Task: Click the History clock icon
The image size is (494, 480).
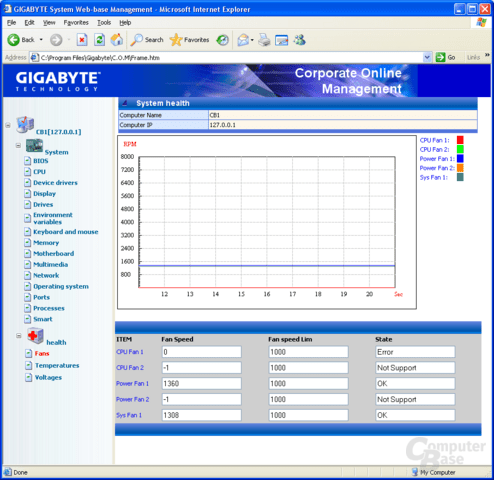Action: pyautogui.click(x=222, y=40)
